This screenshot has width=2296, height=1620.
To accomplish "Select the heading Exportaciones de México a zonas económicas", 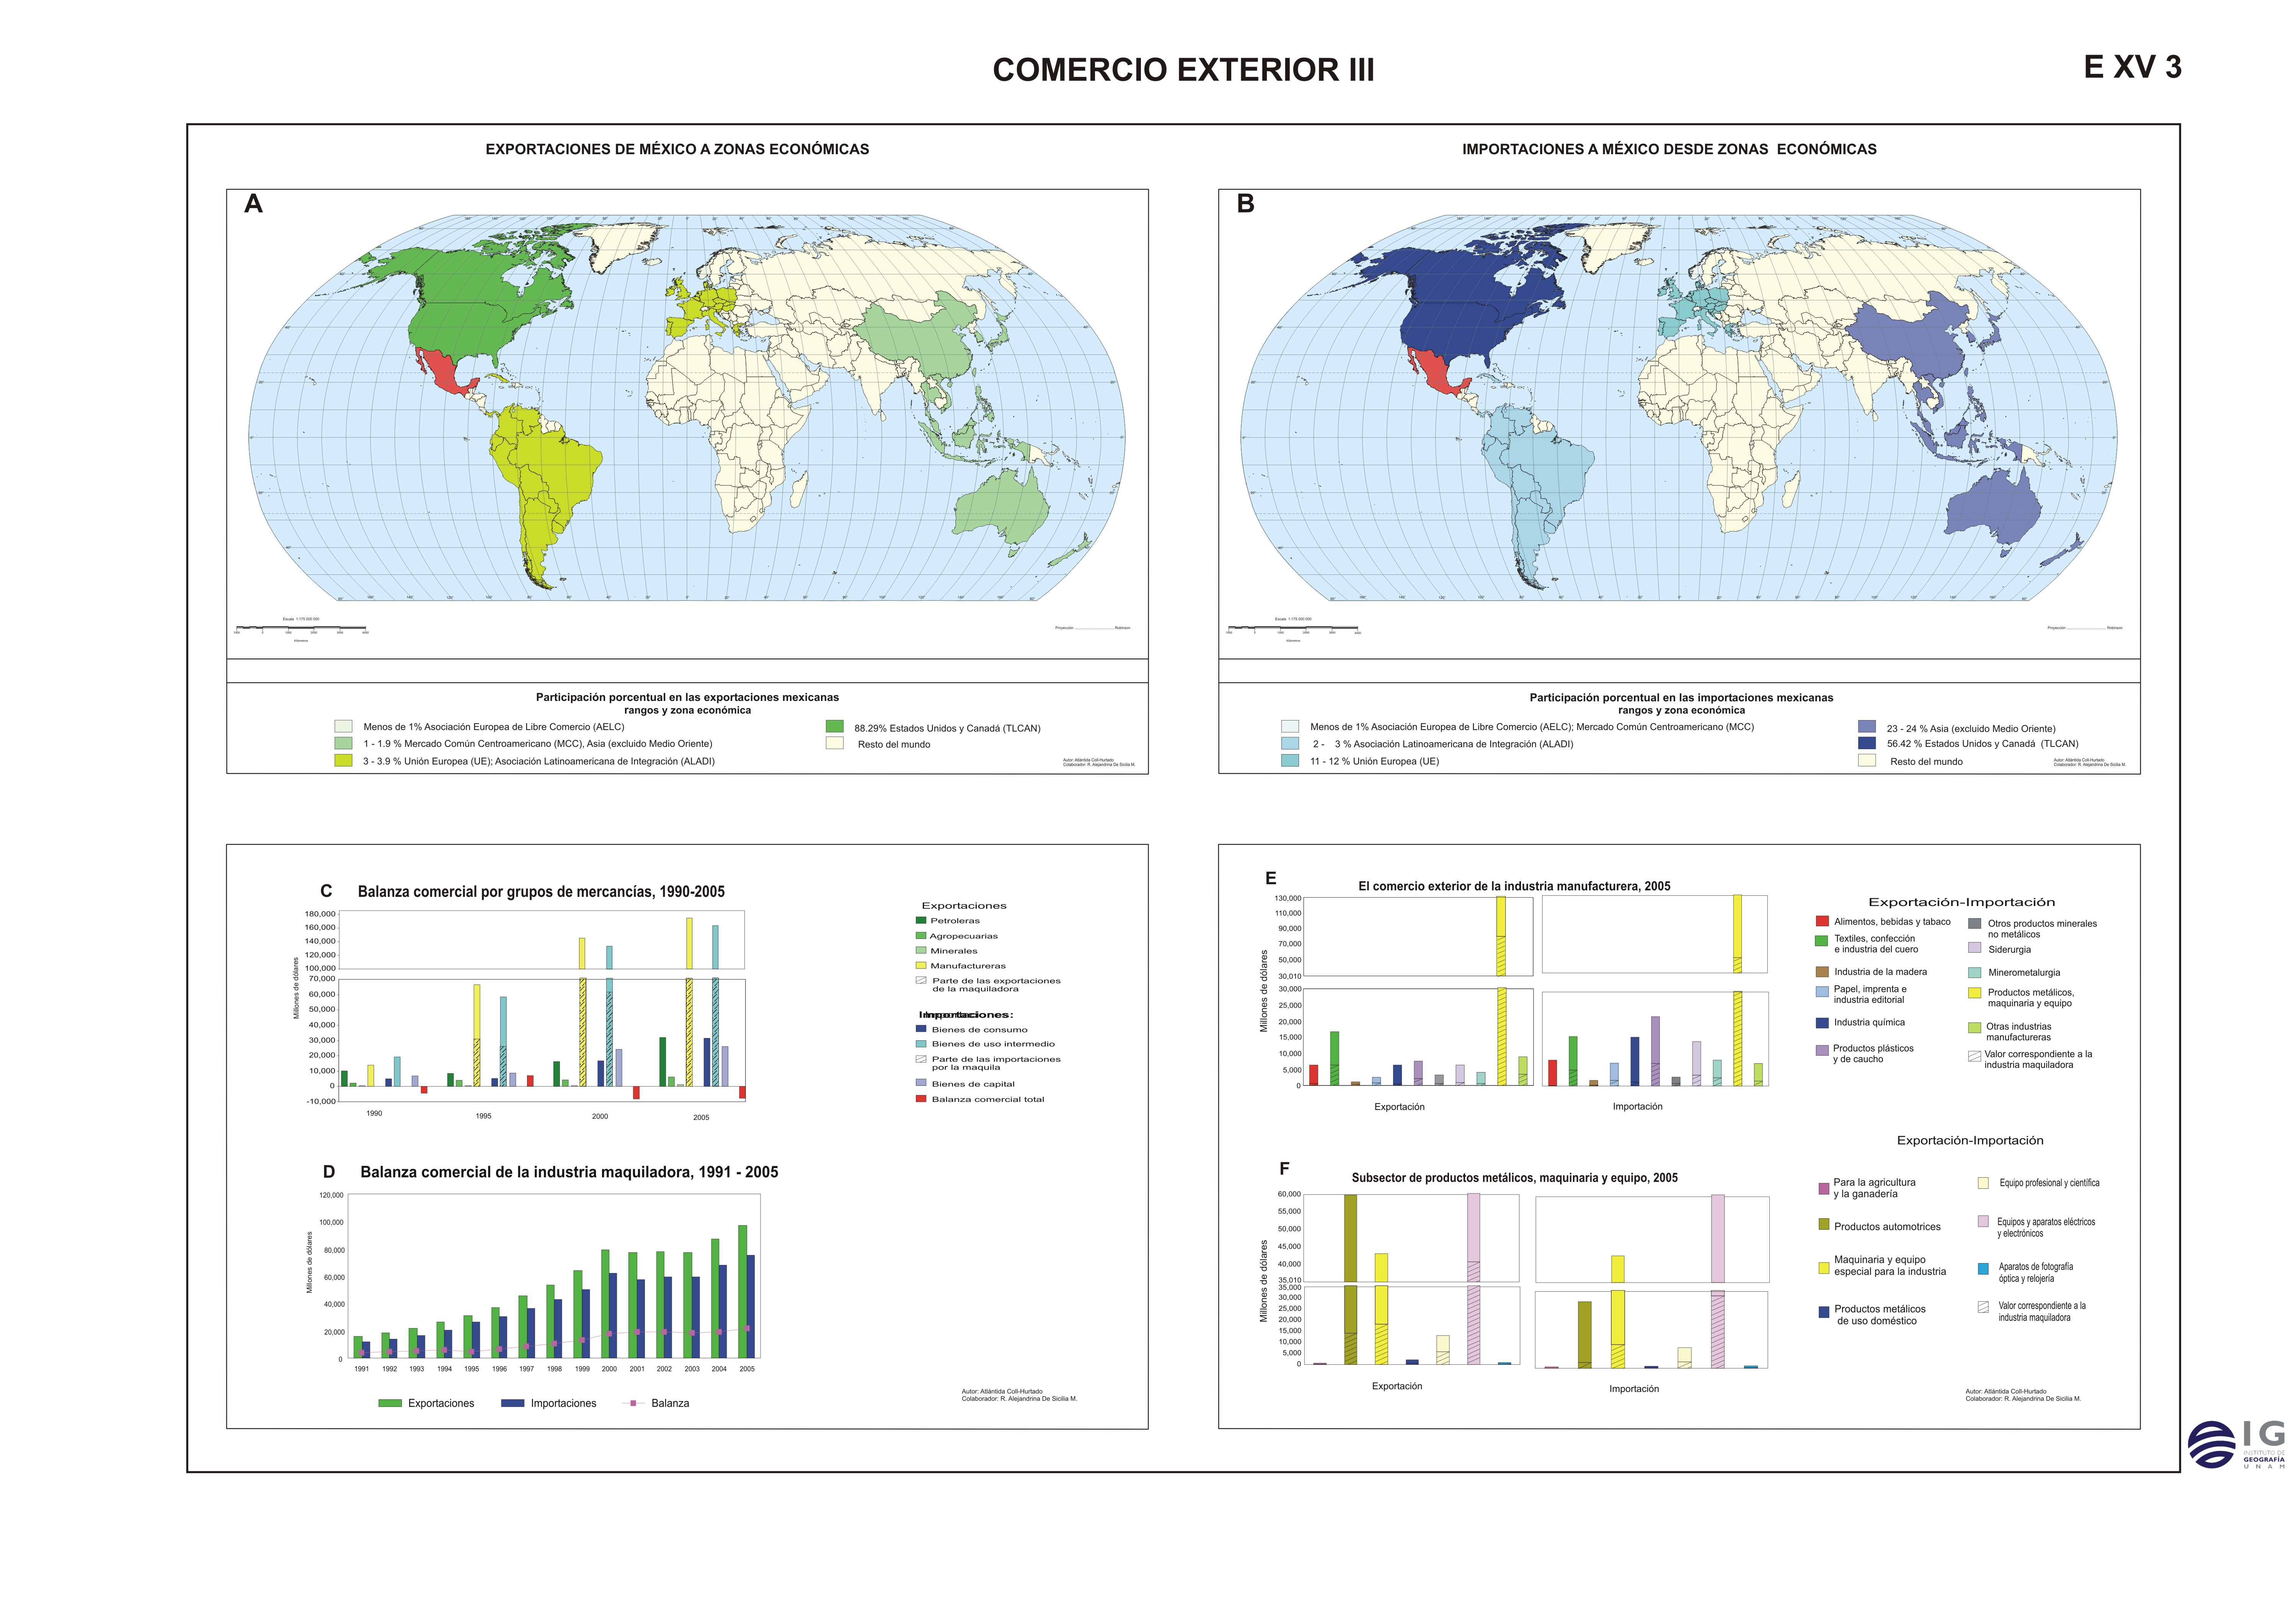I will tap(677, 149).
